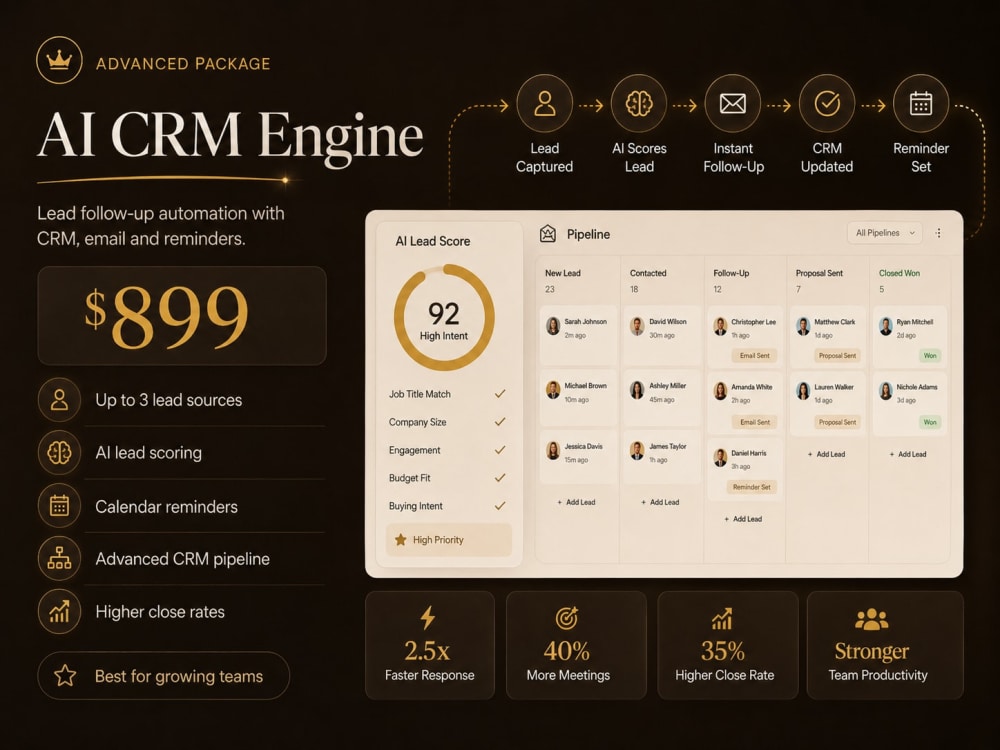Select the Contacted column header
Screen dimensions: 1000x750
(x=648, y=273)
